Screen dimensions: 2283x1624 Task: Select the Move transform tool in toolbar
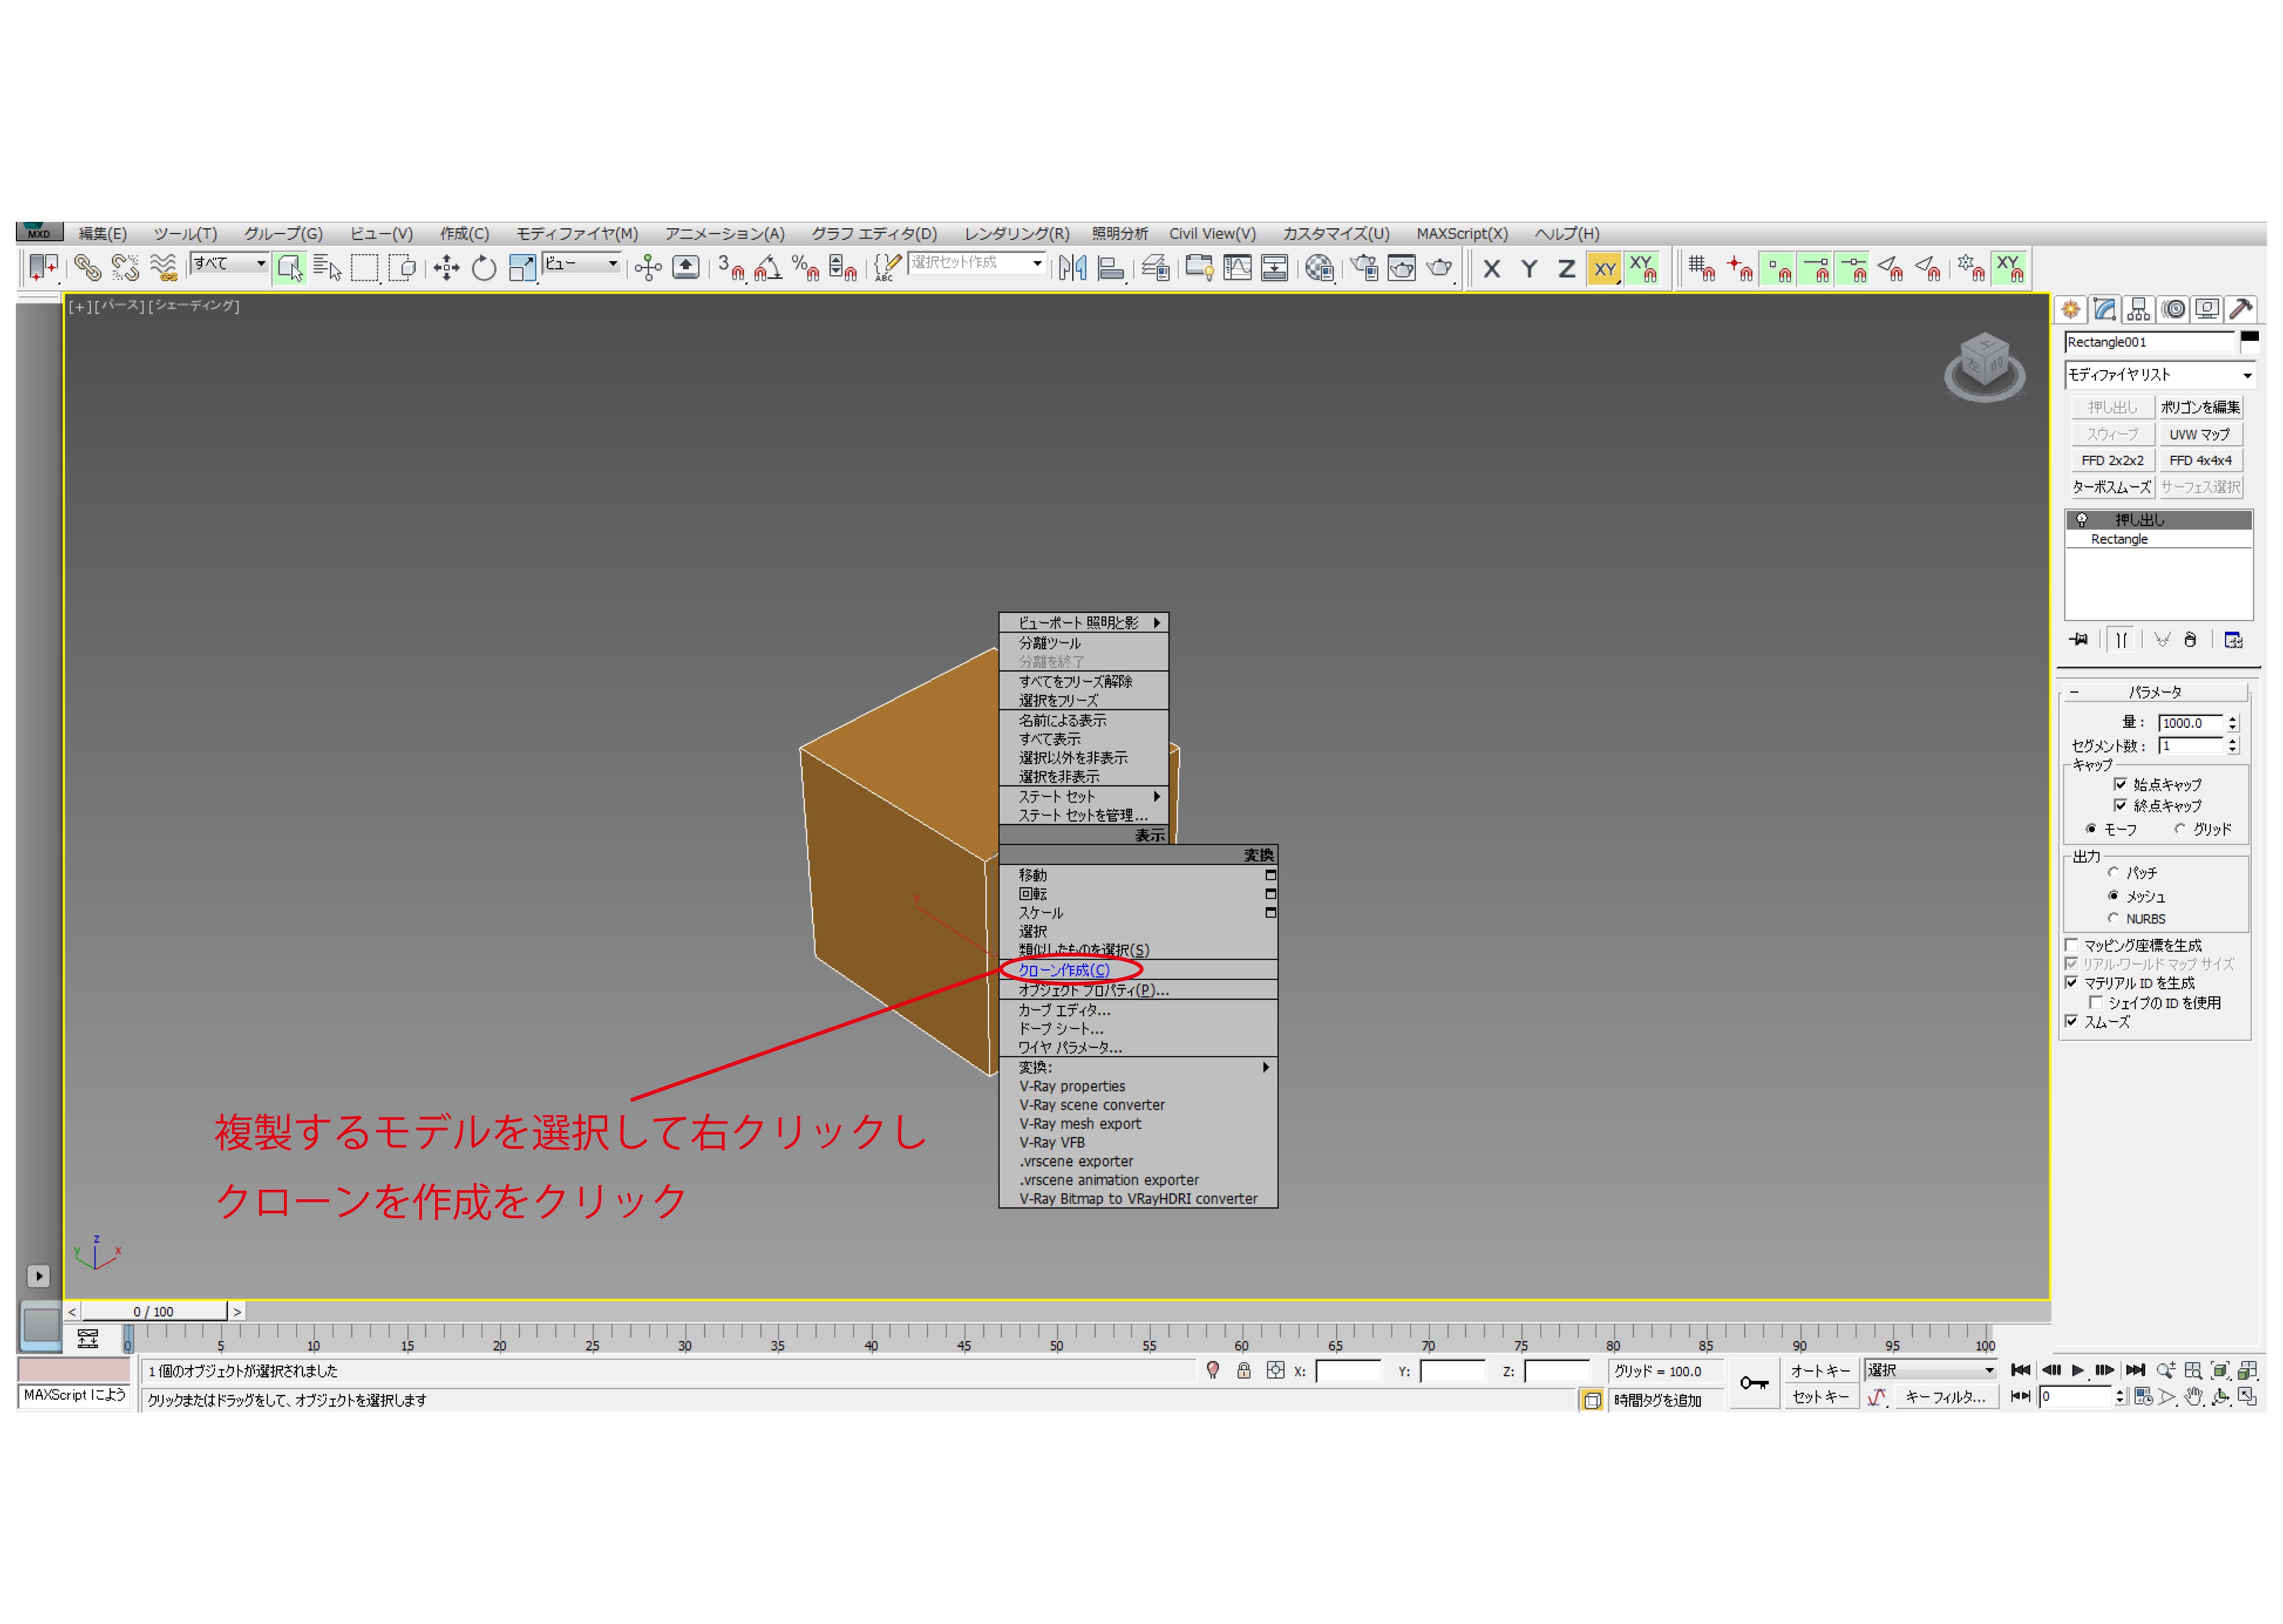[x=446, y=268]
